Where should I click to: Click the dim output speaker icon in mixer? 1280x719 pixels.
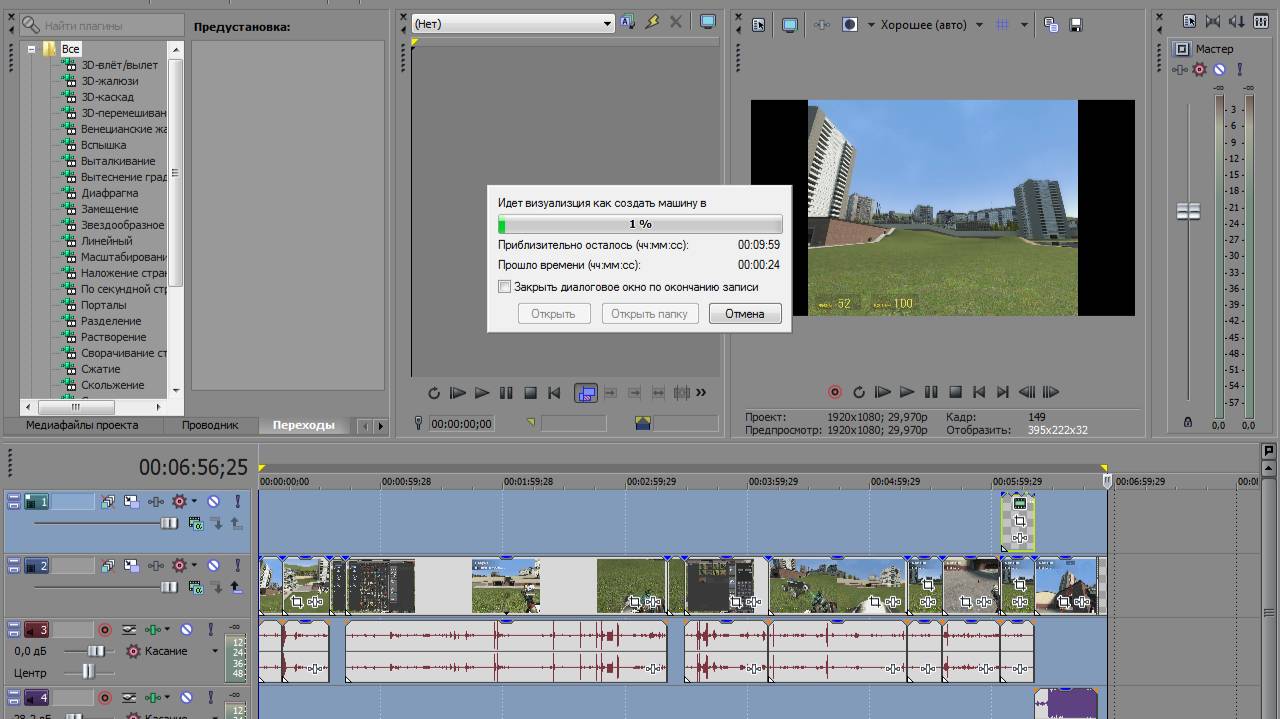(1237, 22)
